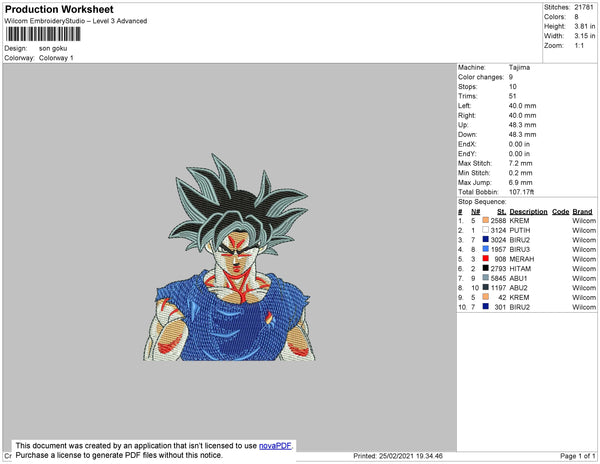Viewport: 600px width, 464px height.
Task: Click the Goku embroidery design preview
Action: point(230,257)
